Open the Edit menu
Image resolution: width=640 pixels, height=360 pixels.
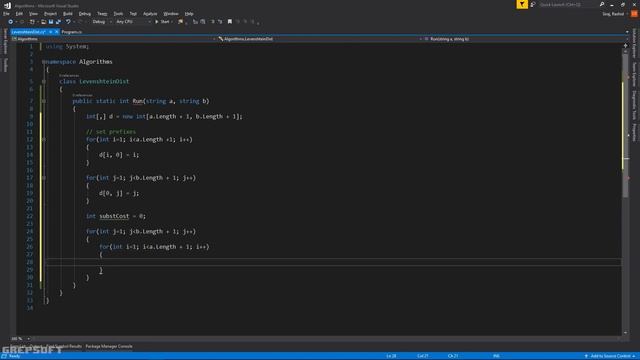19,13
